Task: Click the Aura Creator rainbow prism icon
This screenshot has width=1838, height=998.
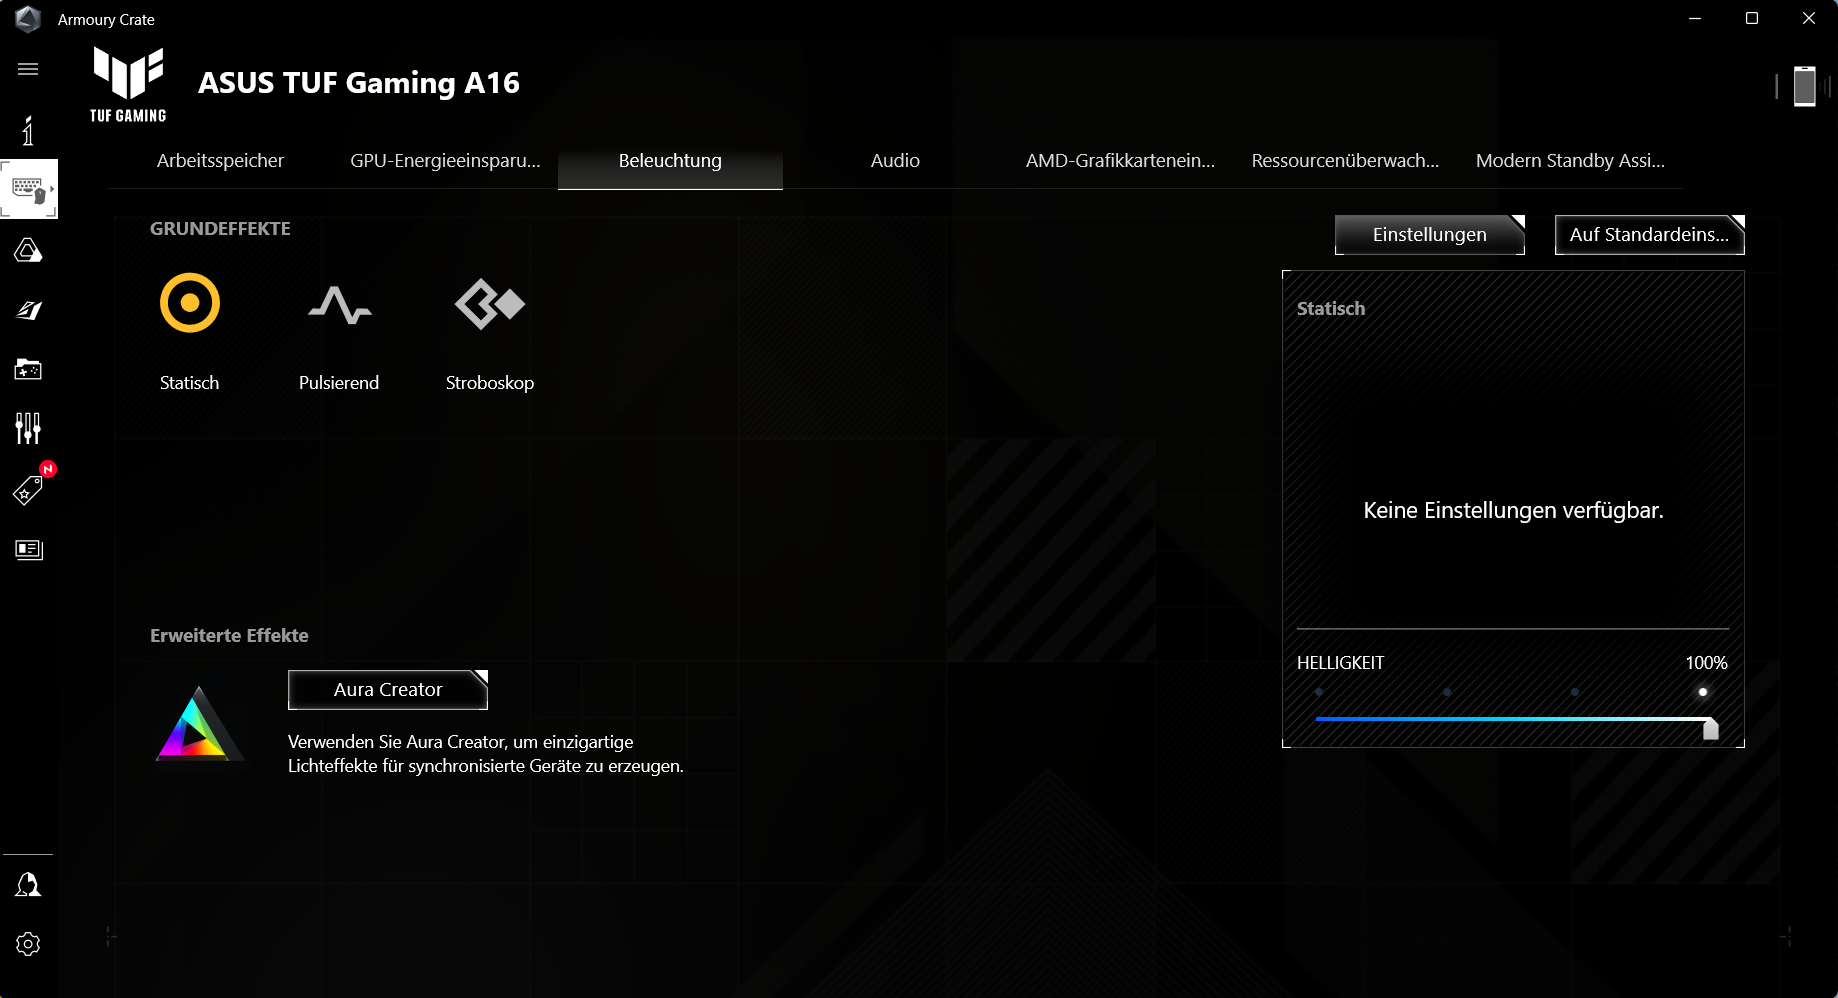Action: [x=199, y=724]
